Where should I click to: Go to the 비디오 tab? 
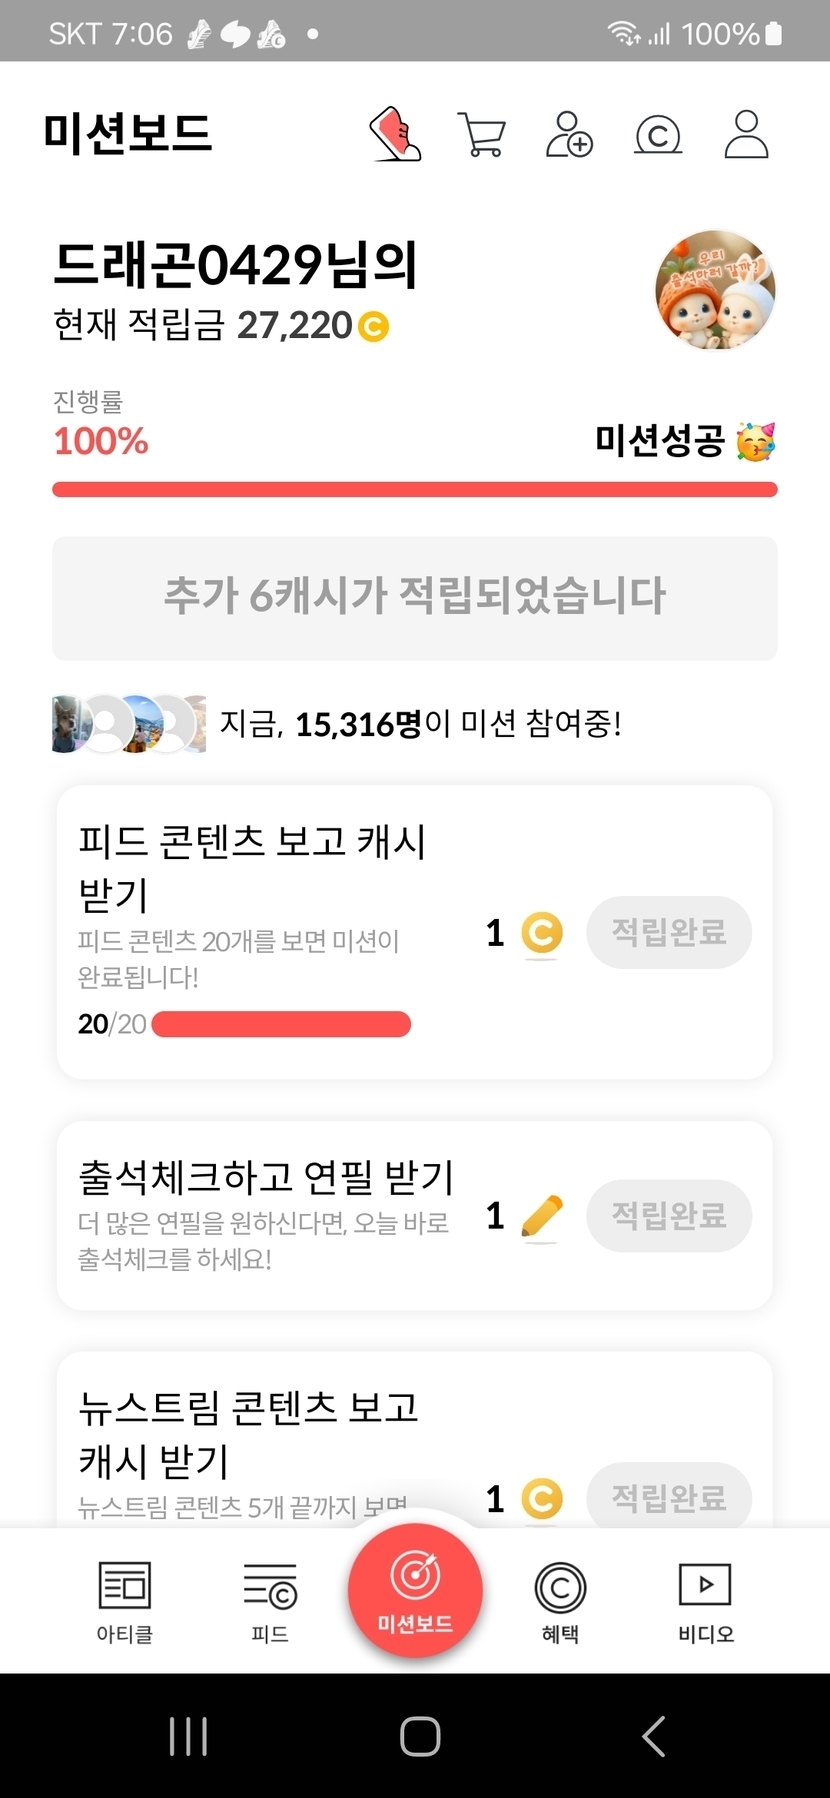coord(706,1602)
